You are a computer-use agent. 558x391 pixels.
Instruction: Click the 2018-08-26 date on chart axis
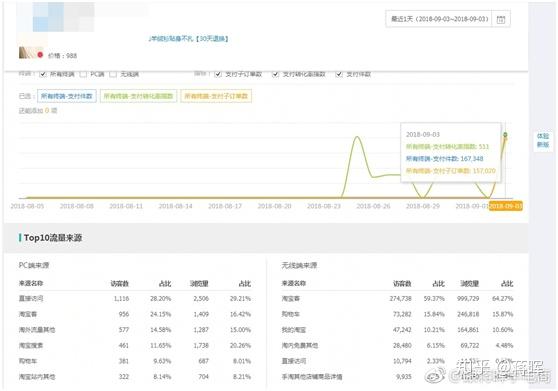click(373, 206)
